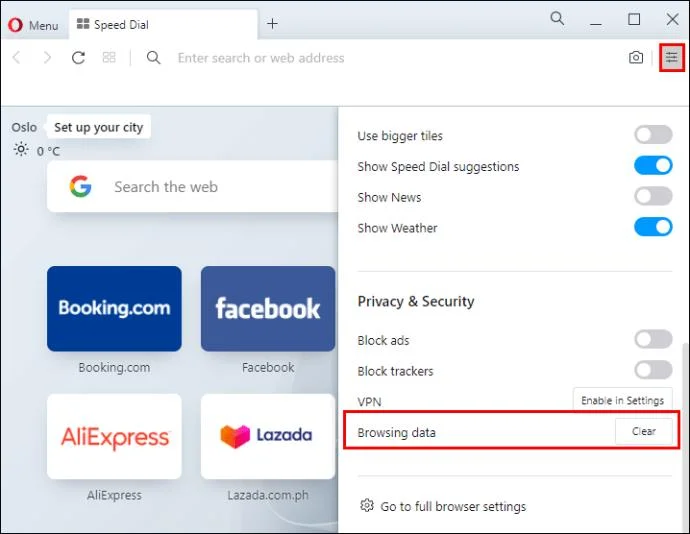Click Set up your city
The image size is (690, 534).
(x=99, y=127)
